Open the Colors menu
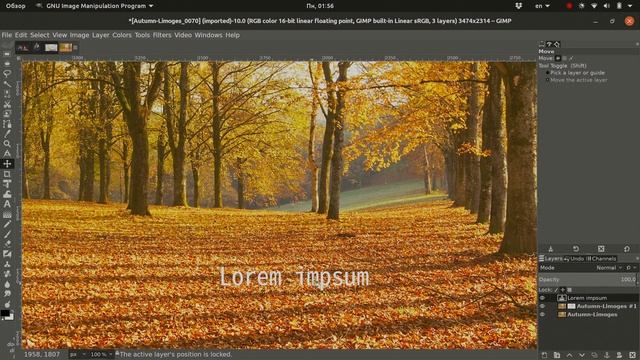 (122, 35)
